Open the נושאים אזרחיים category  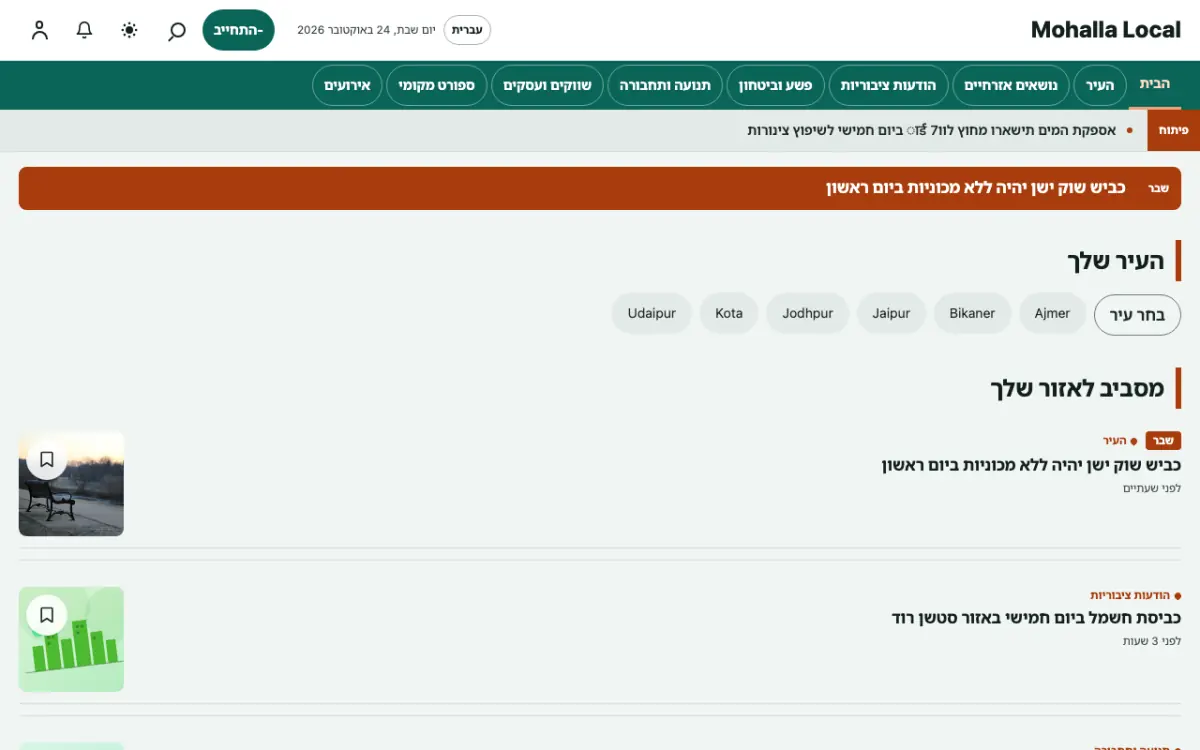[1011, 86]
